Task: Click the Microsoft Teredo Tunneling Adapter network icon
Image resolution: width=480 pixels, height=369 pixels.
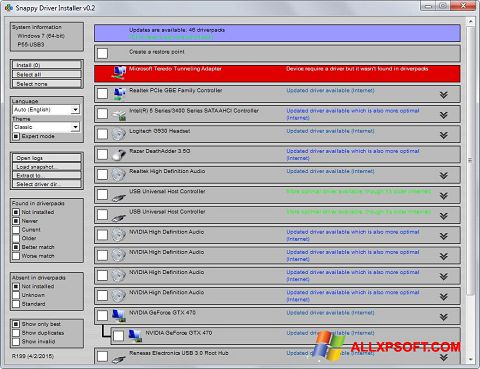Action: coord(118,73)
